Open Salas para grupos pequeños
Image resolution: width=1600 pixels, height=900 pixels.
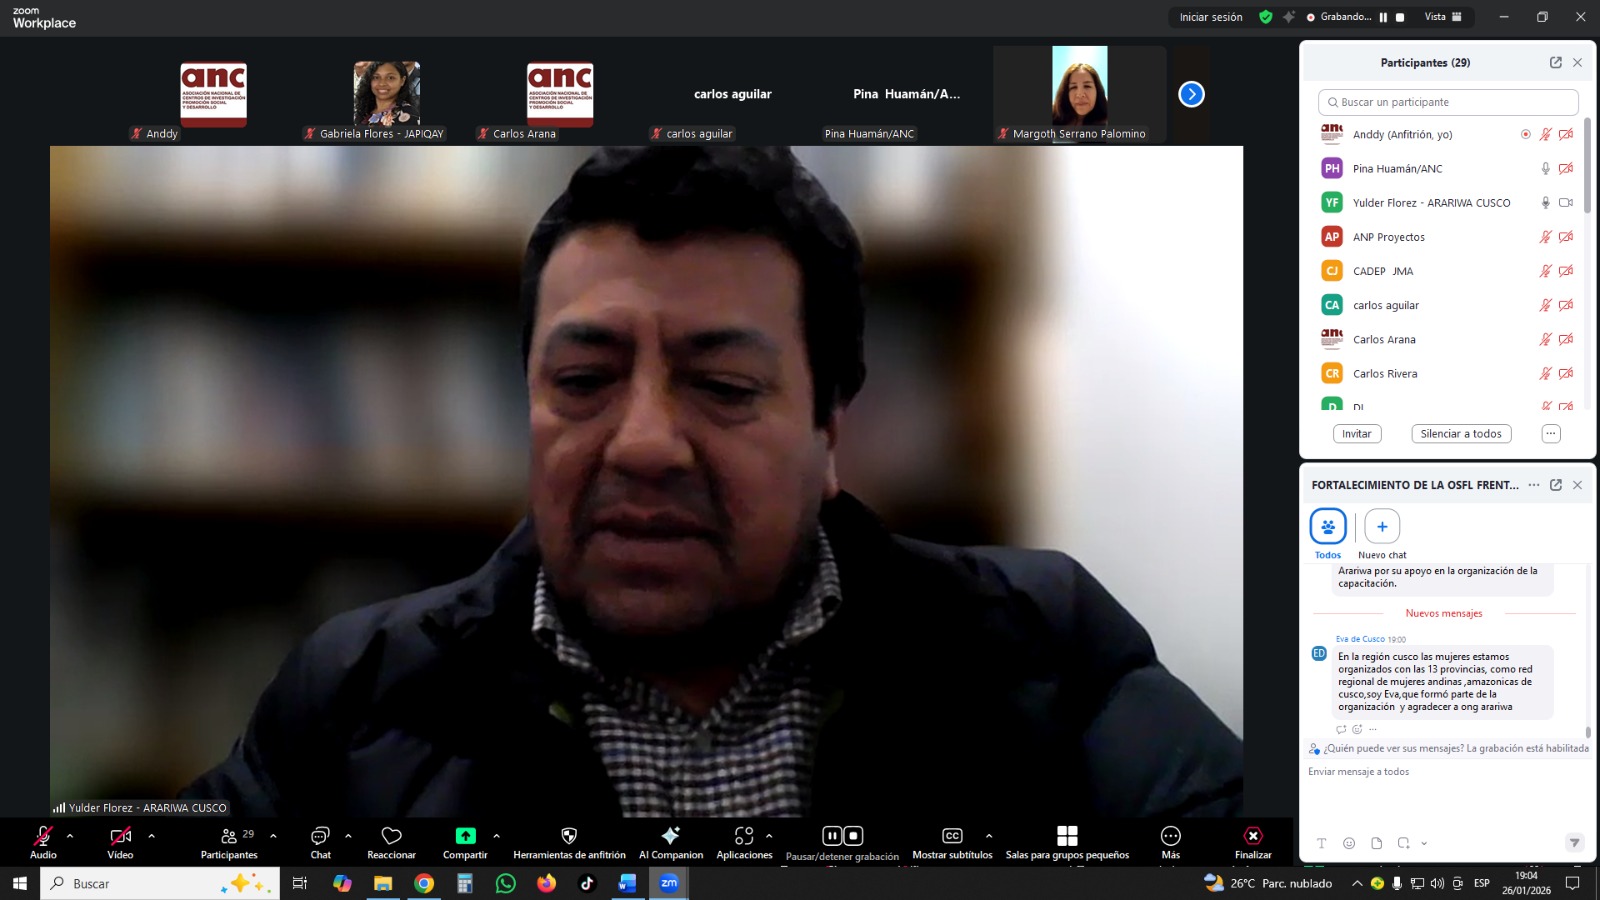click(x=1067, y=836)
